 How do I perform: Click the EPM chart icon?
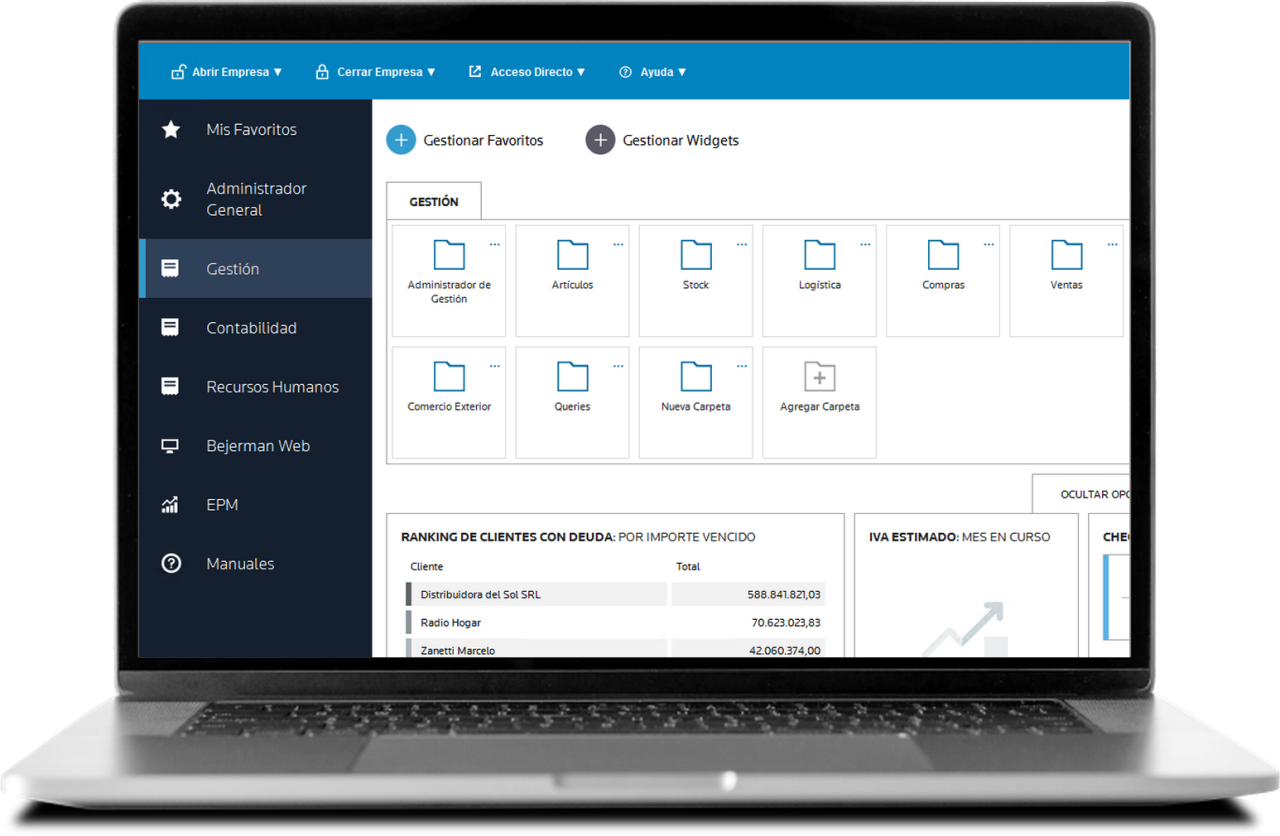coord(171,505)
